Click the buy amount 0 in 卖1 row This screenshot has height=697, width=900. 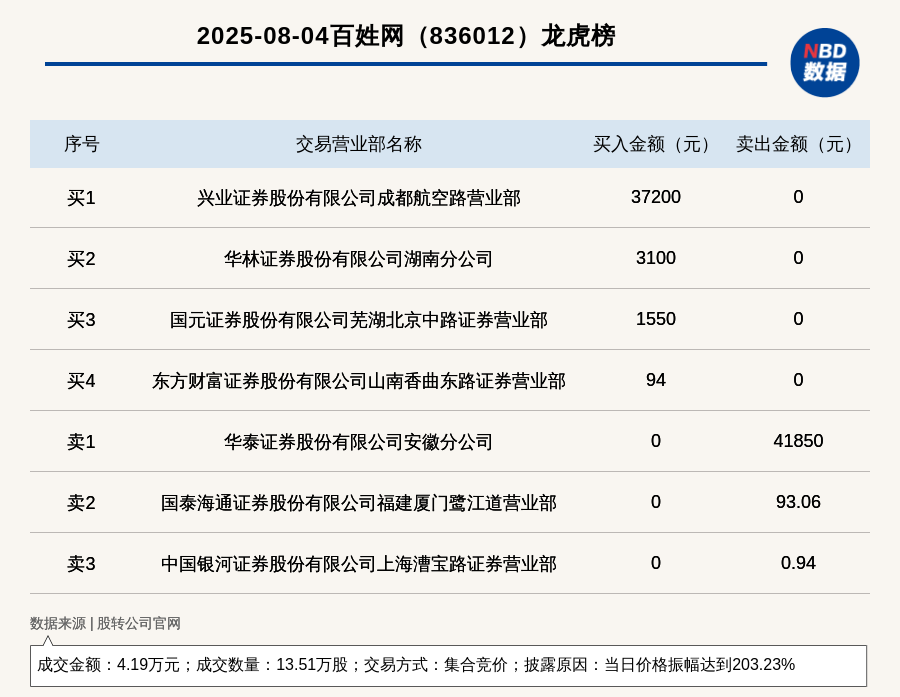(655, 440)
